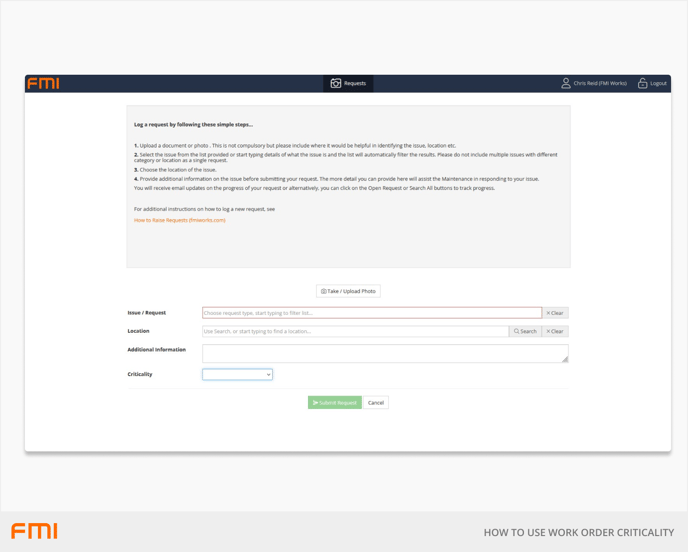Click the magnifier icon in Location Search
The width and height of the screenshot is (688, 552).
[x=517, y=331]
